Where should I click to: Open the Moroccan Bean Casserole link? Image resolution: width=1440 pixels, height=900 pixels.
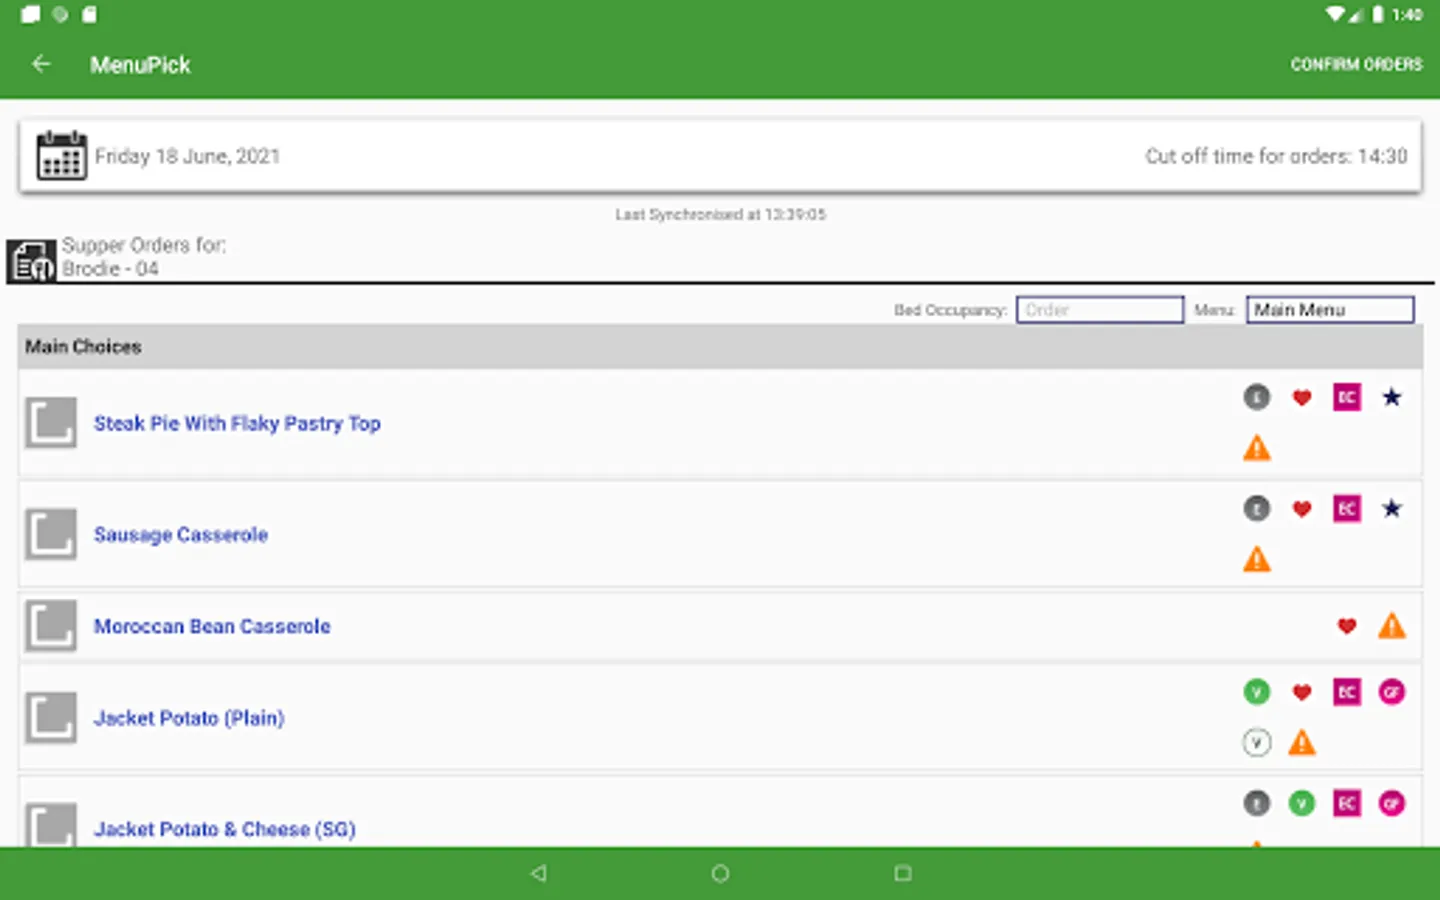212,626
